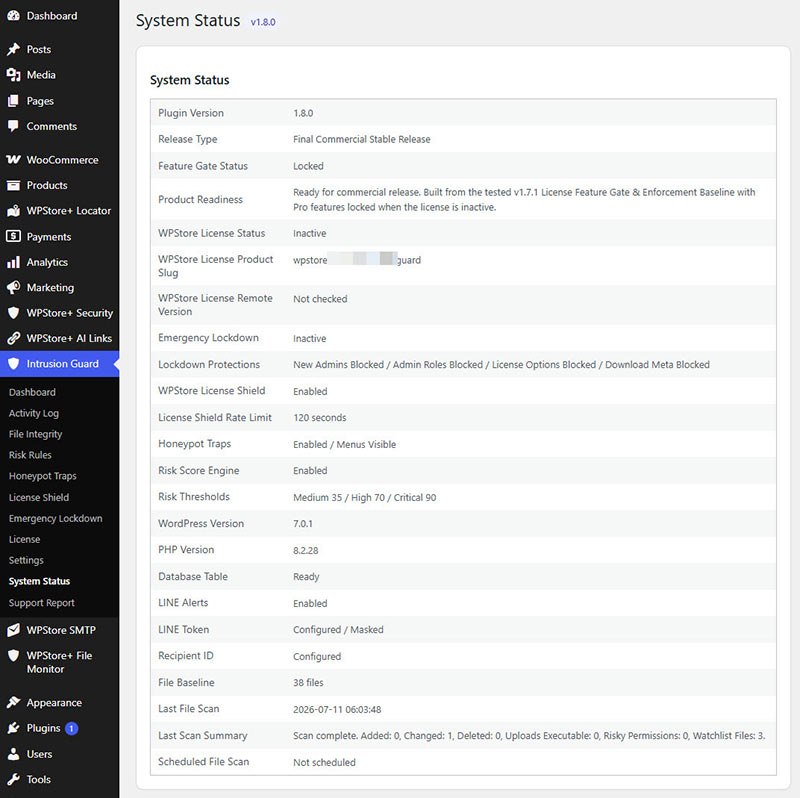
Task: Click the WPStore+ Locator map icon
Action: (x=13, y=211)
